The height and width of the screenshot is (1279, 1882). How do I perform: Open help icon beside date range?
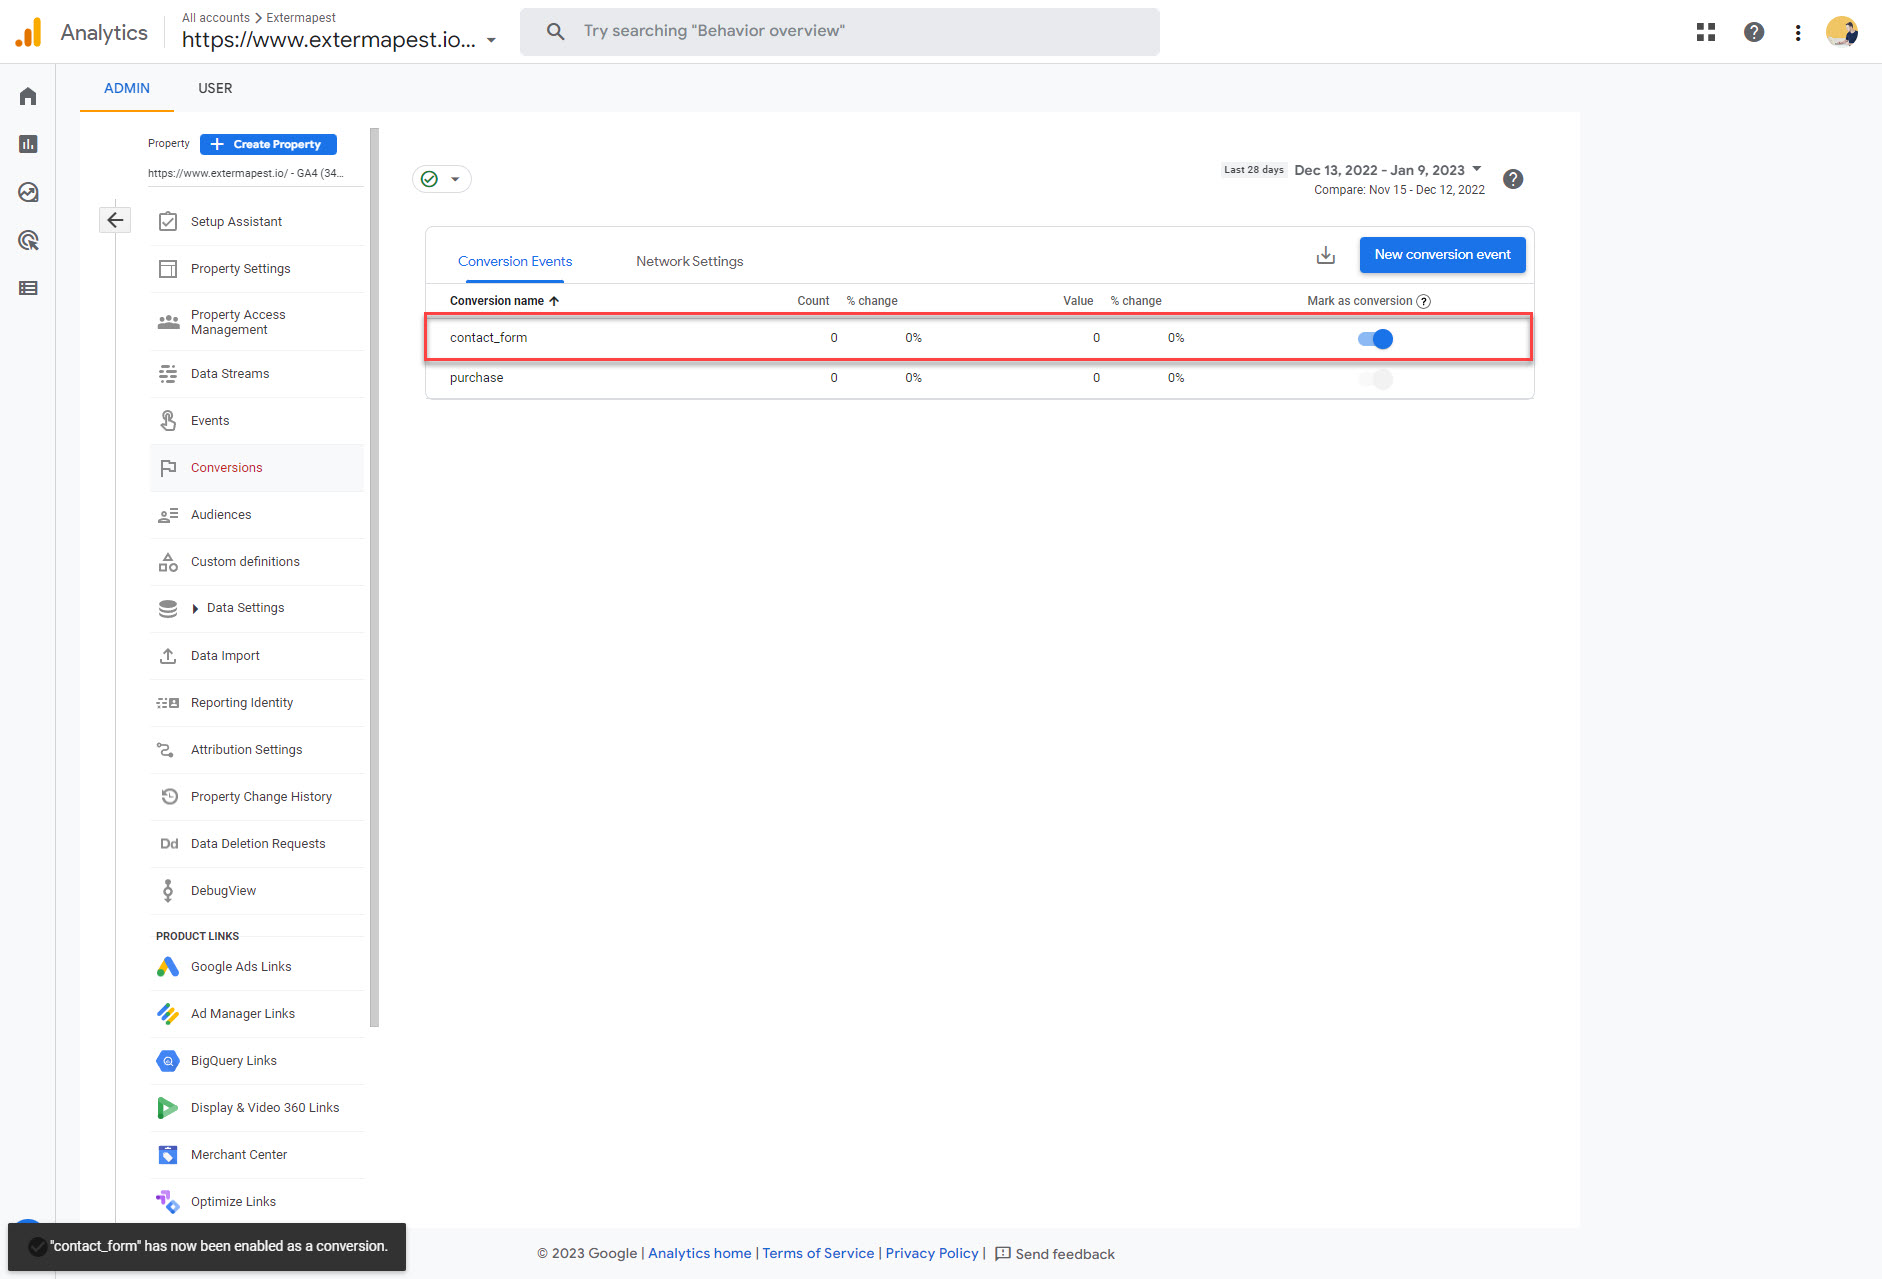coord(1512,179)
